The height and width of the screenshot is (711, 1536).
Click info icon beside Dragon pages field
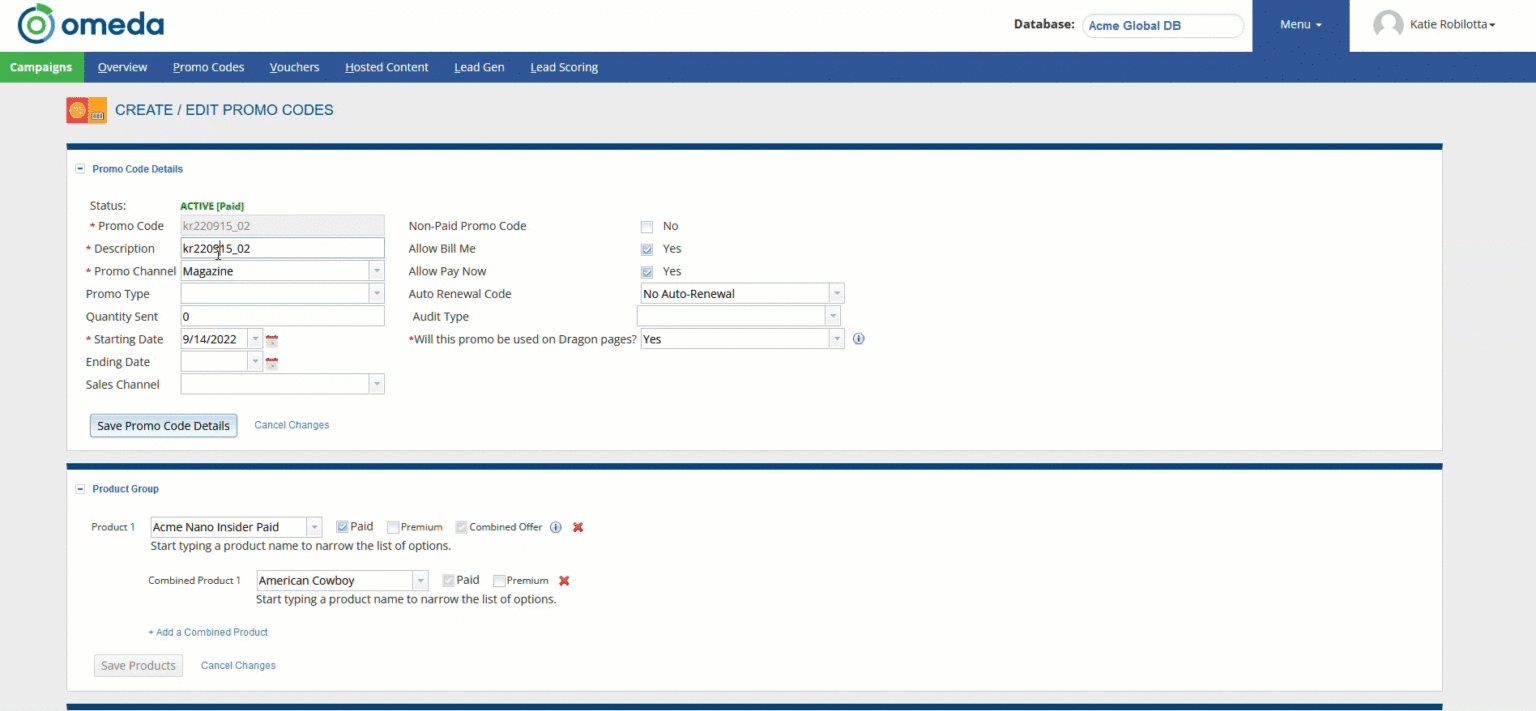point(858,339)
